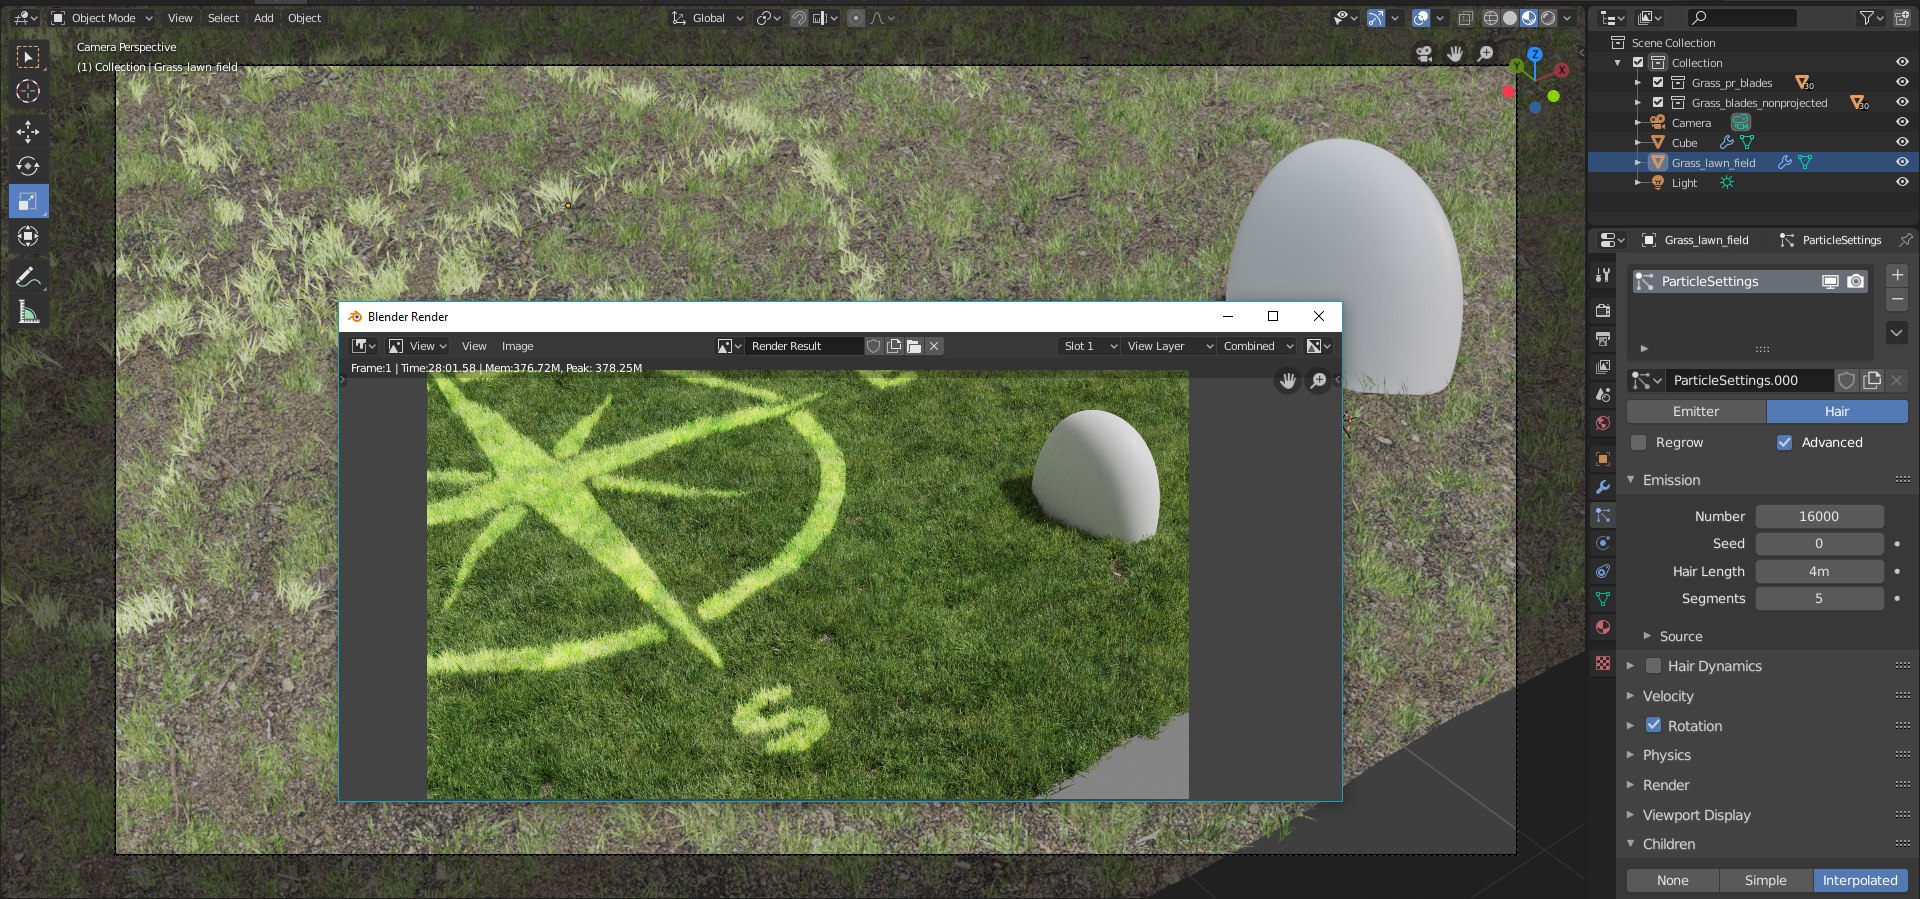This screenshot has width=1920, height=899.
Task: Click the Number field showing 16000
Action: click(x=1819, y=516)
